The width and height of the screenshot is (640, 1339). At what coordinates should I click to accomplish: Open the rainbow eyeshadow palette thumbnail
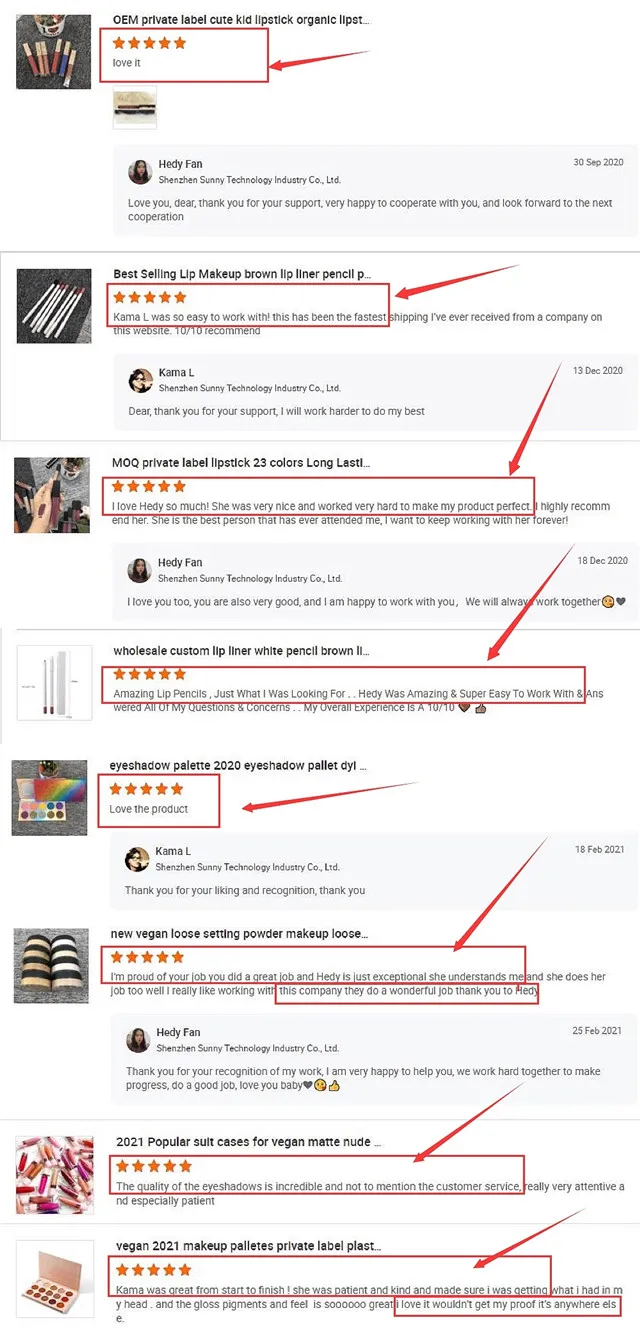pyautogui.click(x=49, y=797)
